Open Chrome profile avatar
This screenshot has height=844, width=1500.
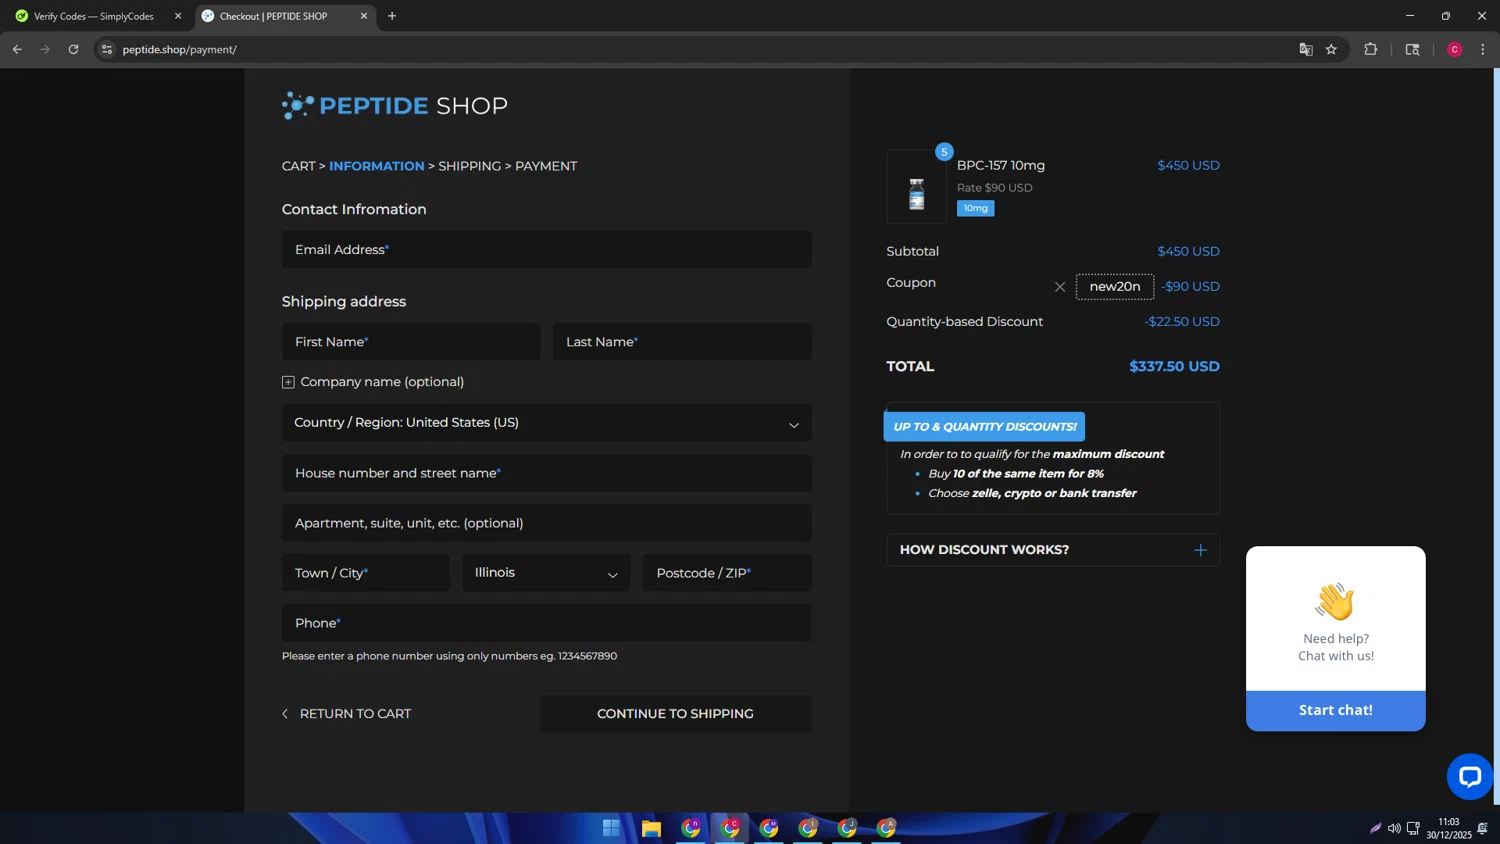tap(1454, 49)
